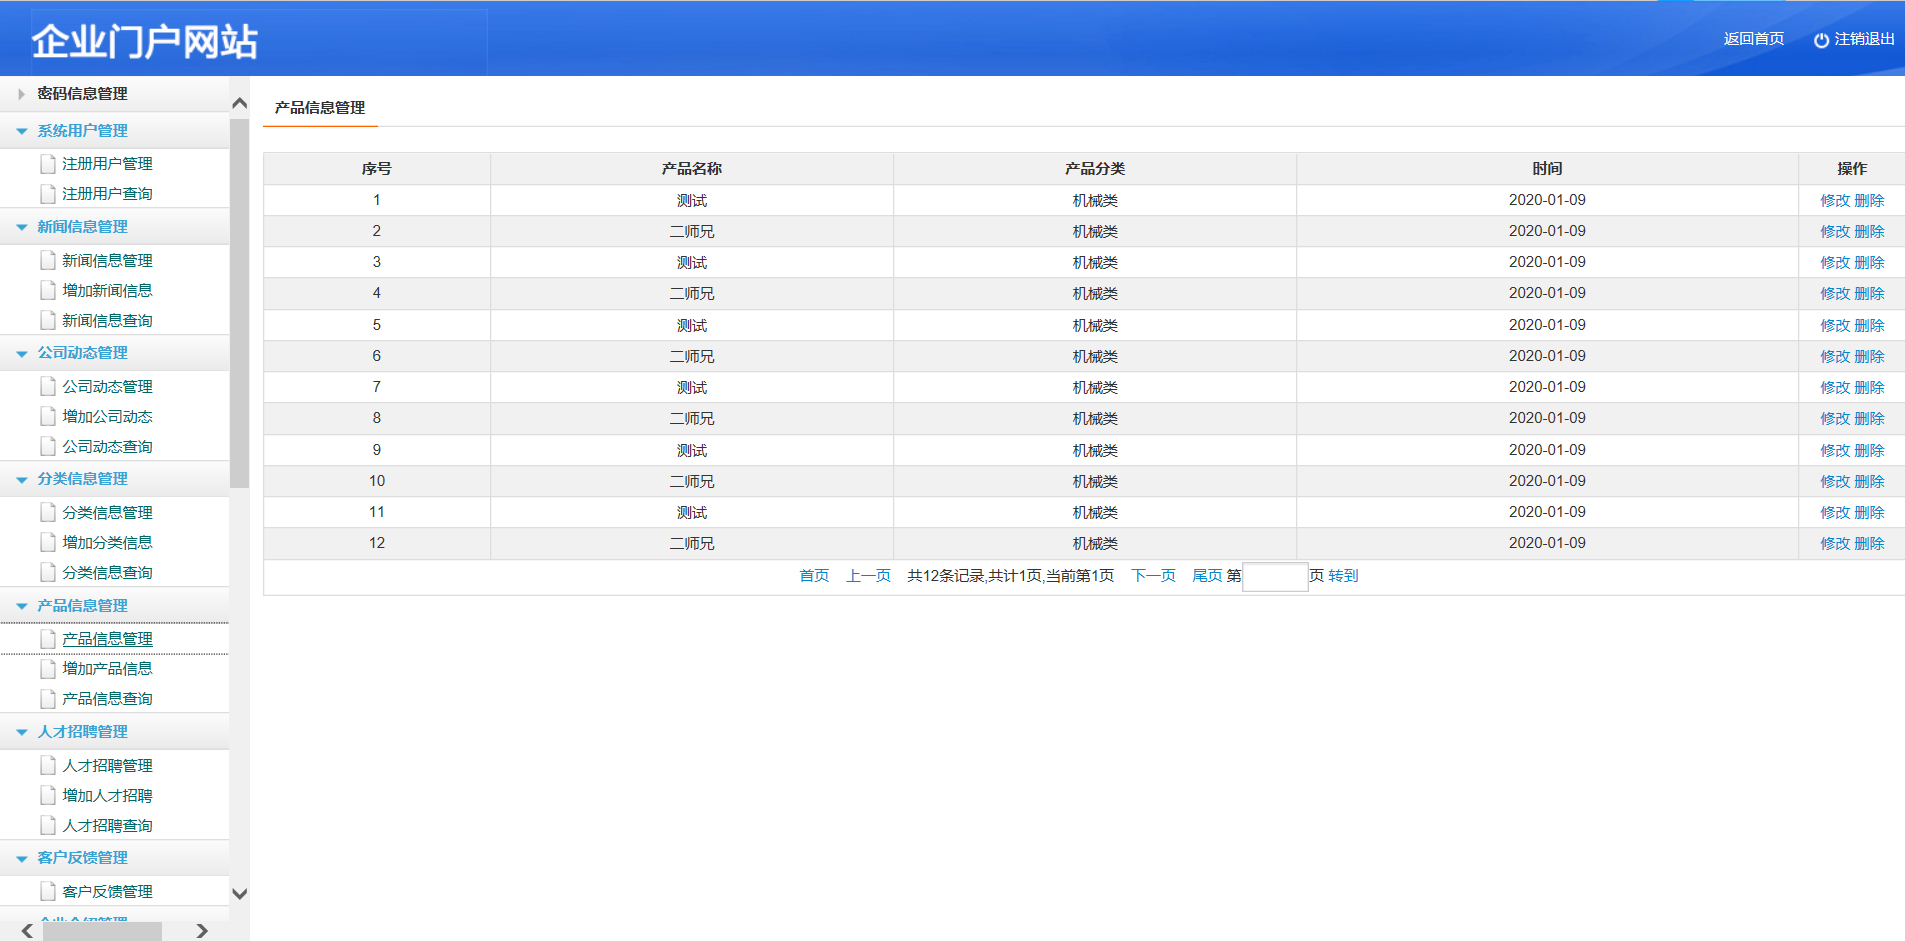Click the sidebar scroll down arrow
The image size is (1905, 941).
coord(239,894)
